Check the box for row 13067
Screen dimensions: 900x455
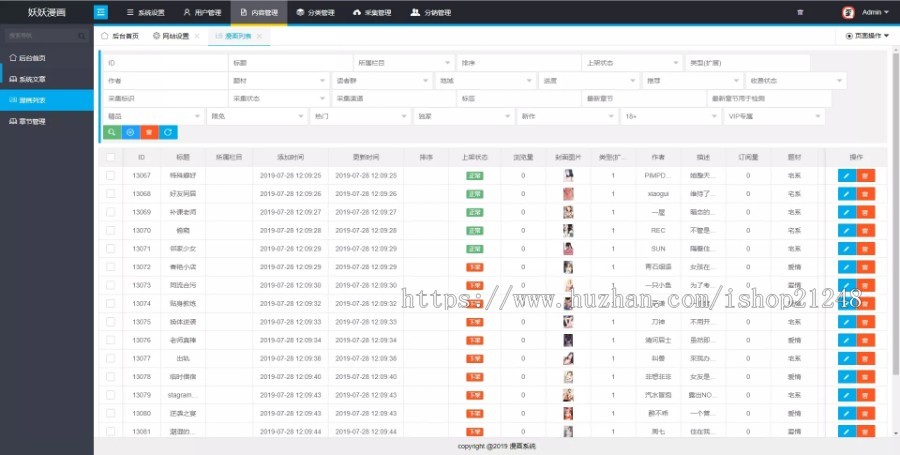coord(111,175)
